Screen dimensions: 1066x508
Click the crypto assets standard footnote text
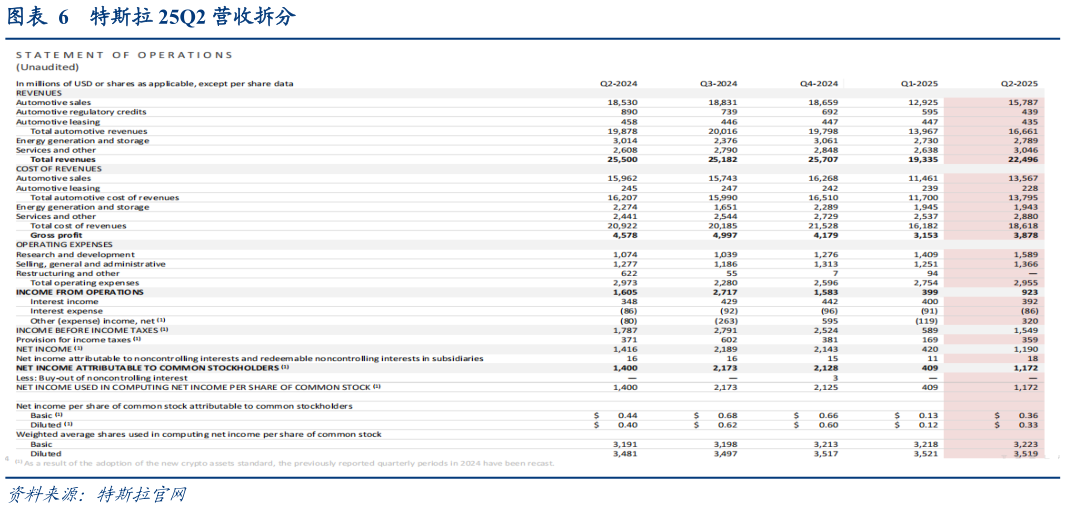coord(290,463)
